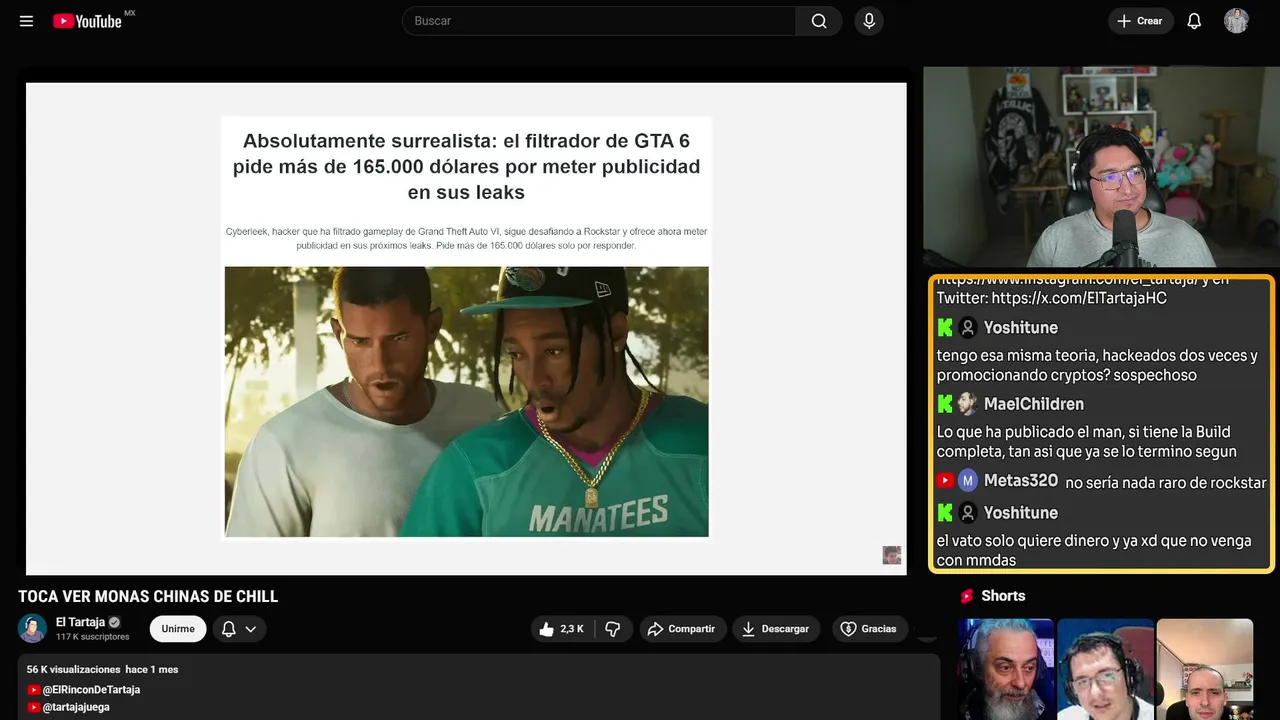1280x720 pixels.
Task: Click the verified badge next to El Tartaja
Action: (x=114, y=622)
